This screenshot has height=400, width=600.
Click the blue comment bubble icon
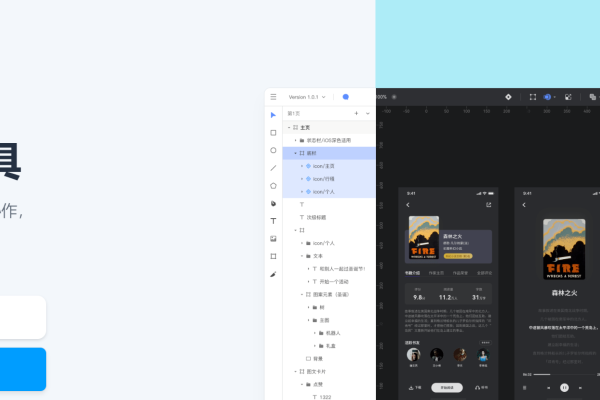click(x=346, y=97)
